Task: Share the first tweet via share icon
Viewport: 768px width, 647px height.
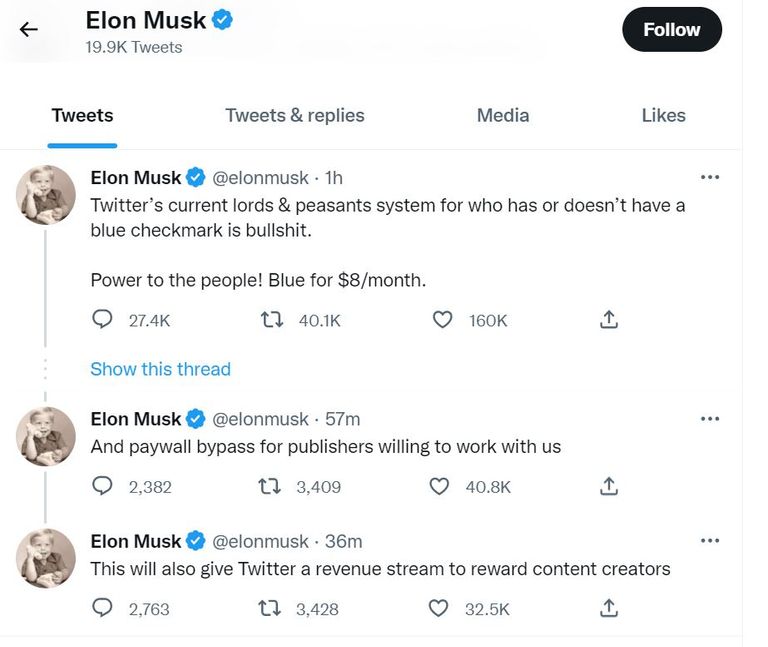Action: (x=609, y=320)
